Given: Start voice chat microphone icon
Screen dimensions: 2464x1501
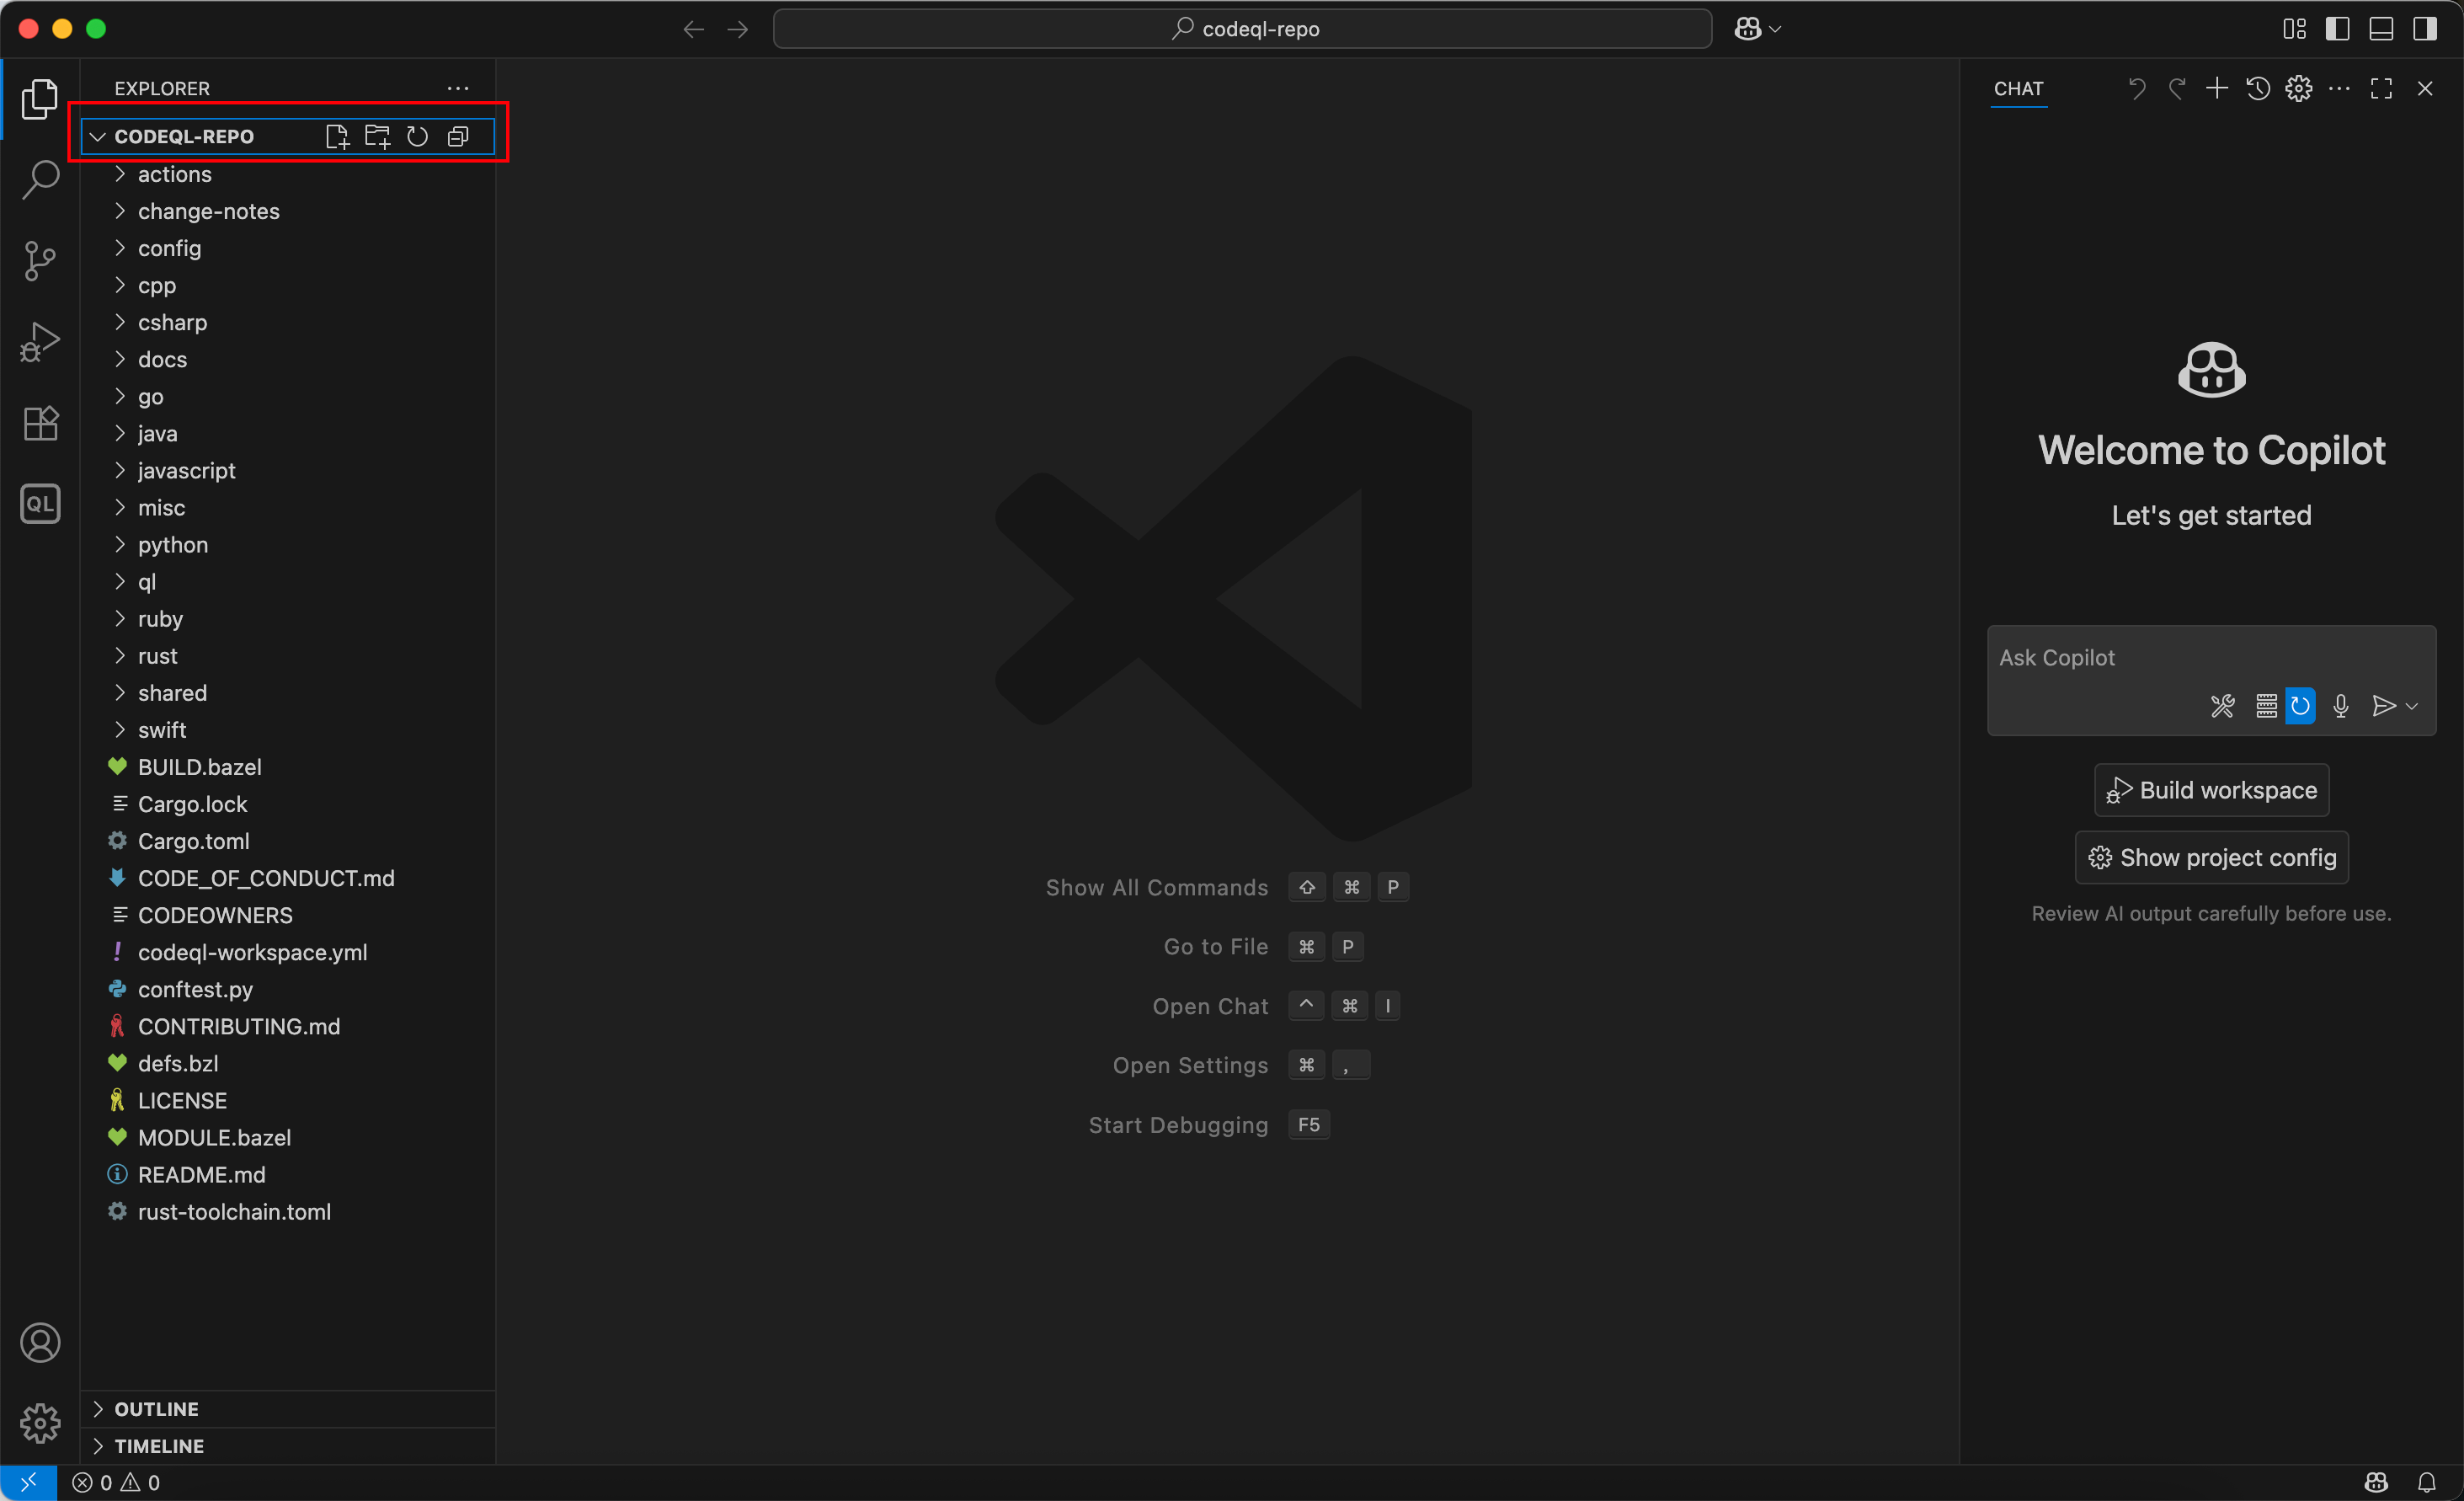Looking at the screenshot, I should pos(2341,706).
